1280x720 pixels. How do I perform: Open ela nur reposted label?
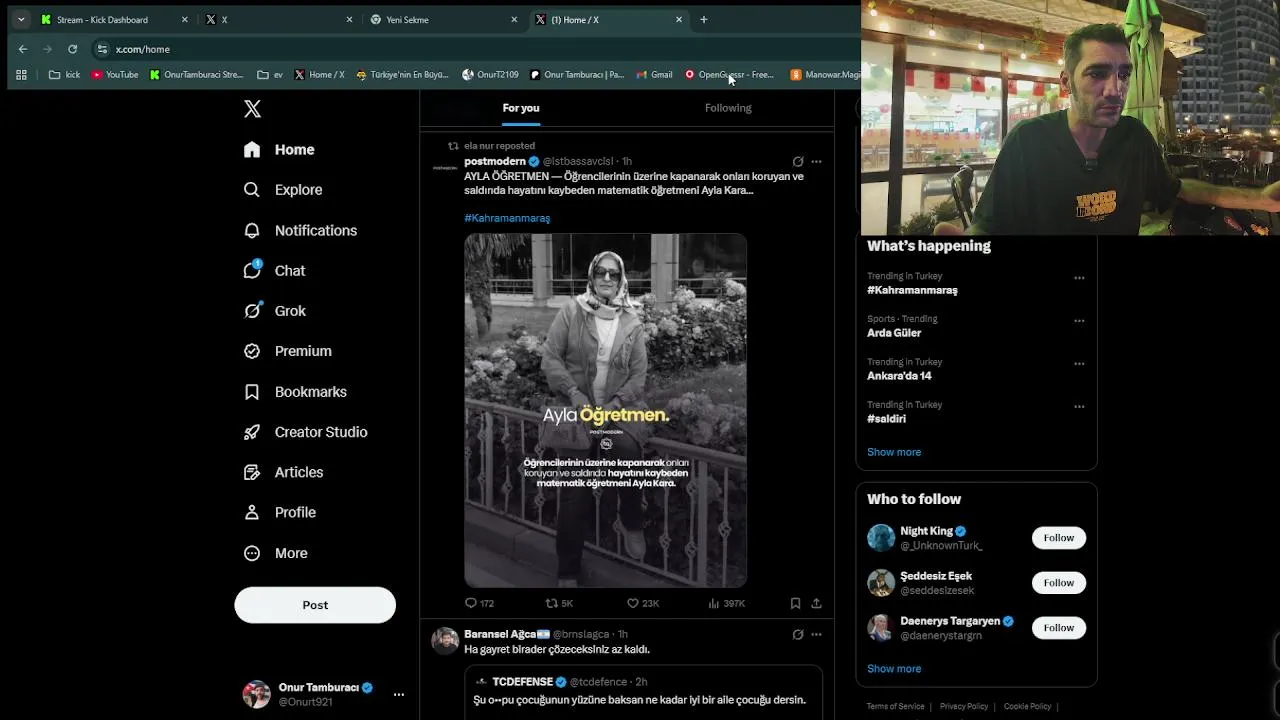(499, 146)
